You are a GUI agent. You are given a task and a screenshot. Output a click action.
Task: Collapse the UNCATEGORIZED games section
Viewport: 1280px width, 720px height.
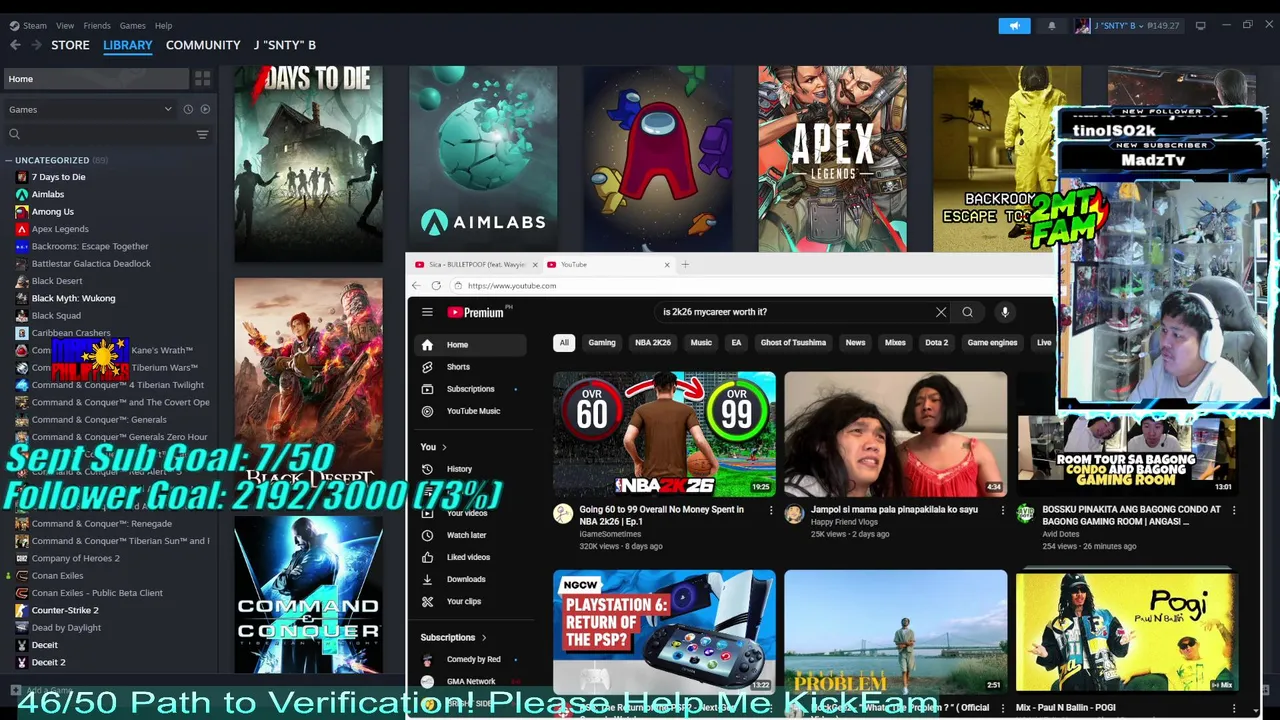click(9, 160)
